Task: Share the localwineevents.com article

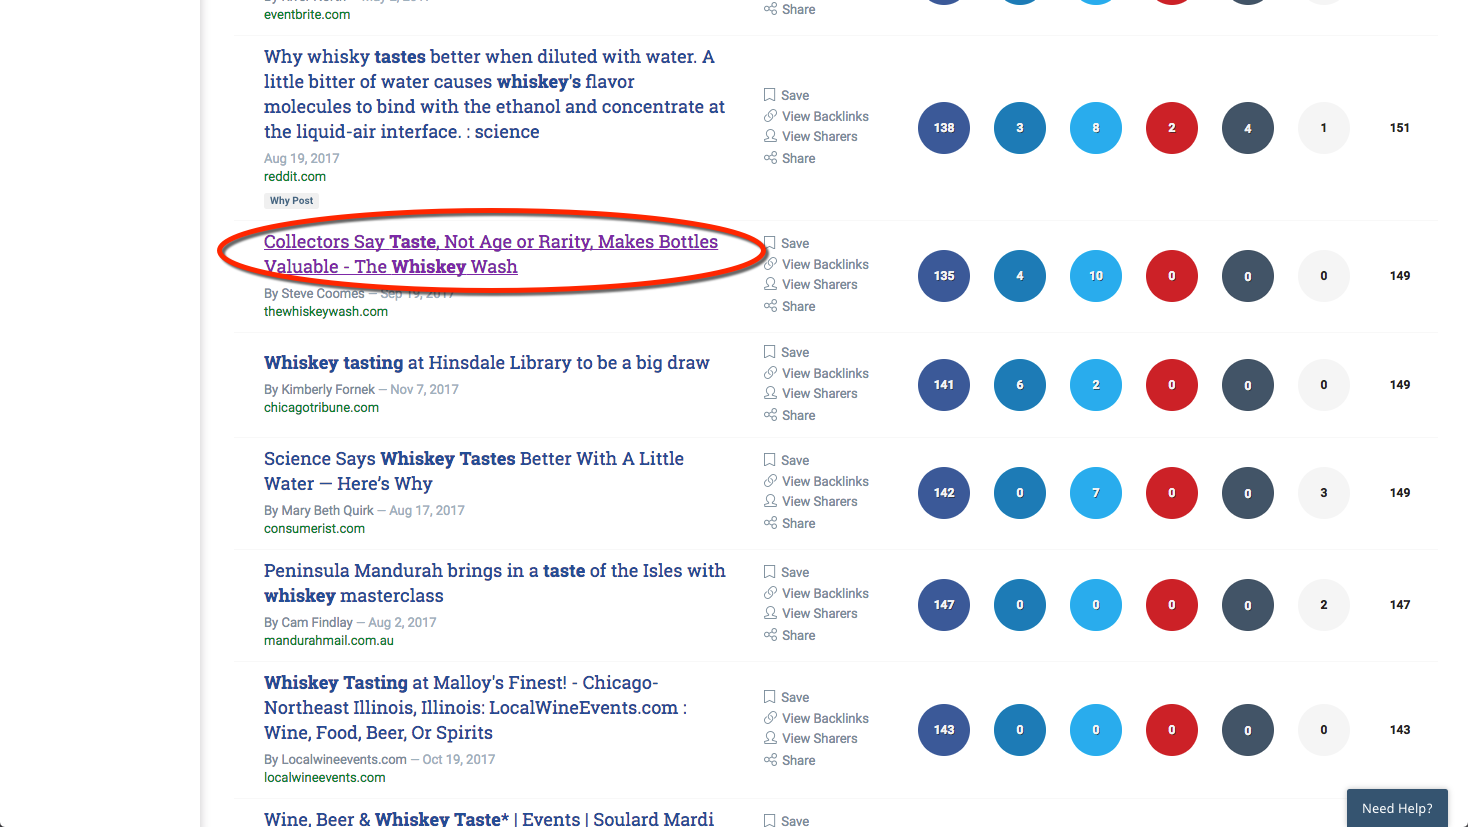Action: pyautogui.click(x=789, y=760)
